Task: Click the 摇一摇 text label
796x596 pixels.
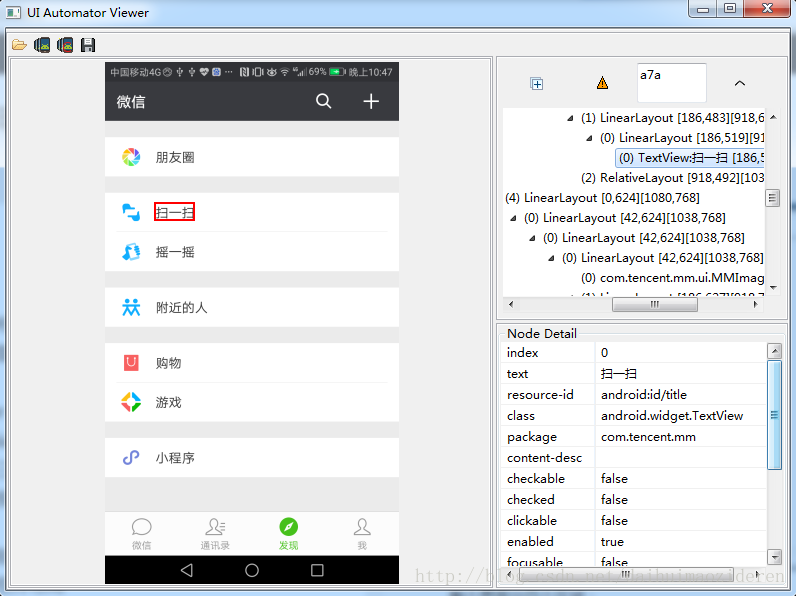Action: coord(175,252)
